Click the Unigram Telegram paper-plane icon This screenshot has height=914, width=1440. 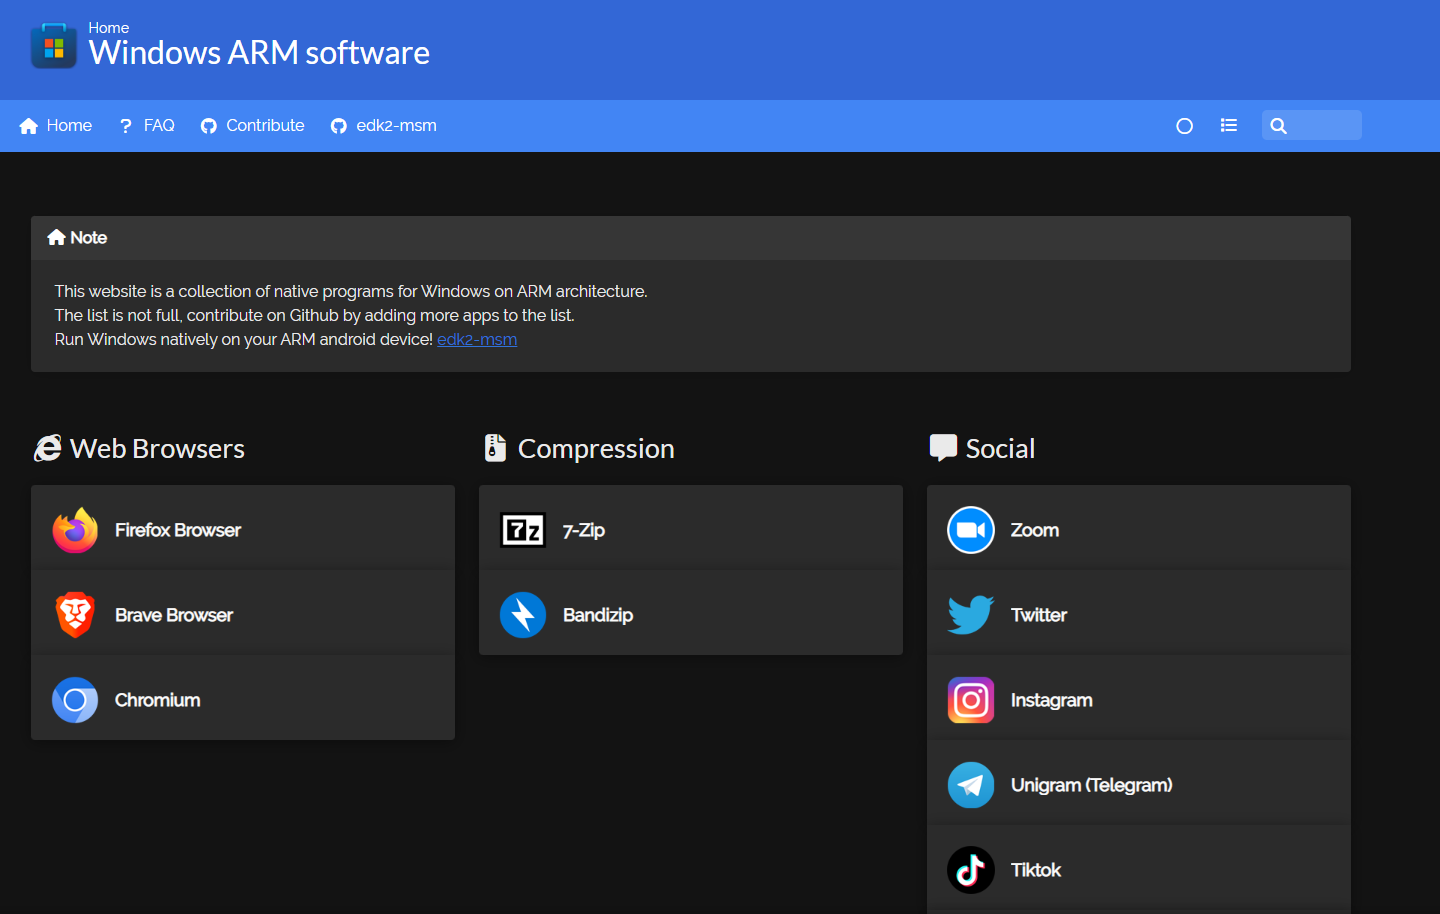tap(971, 785)
